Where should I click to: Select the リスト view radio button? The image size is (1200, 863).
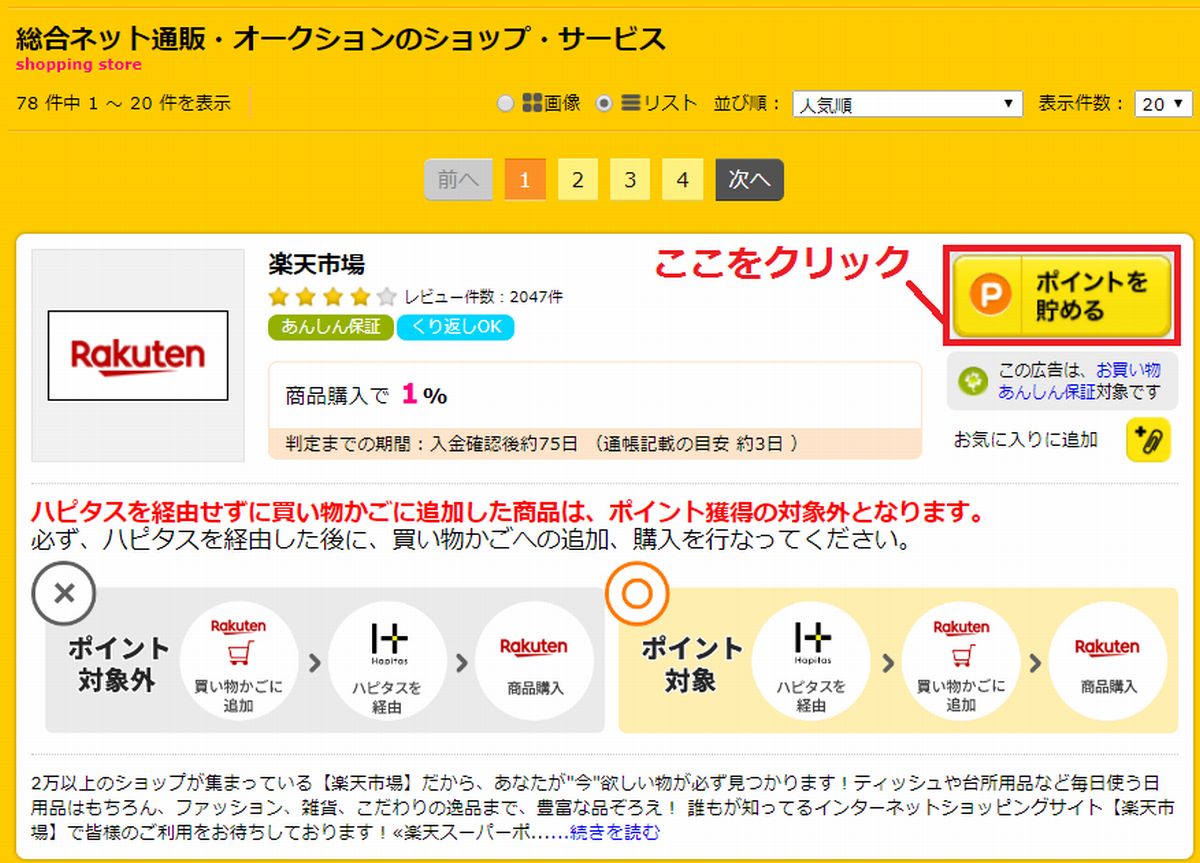[603, 103]
